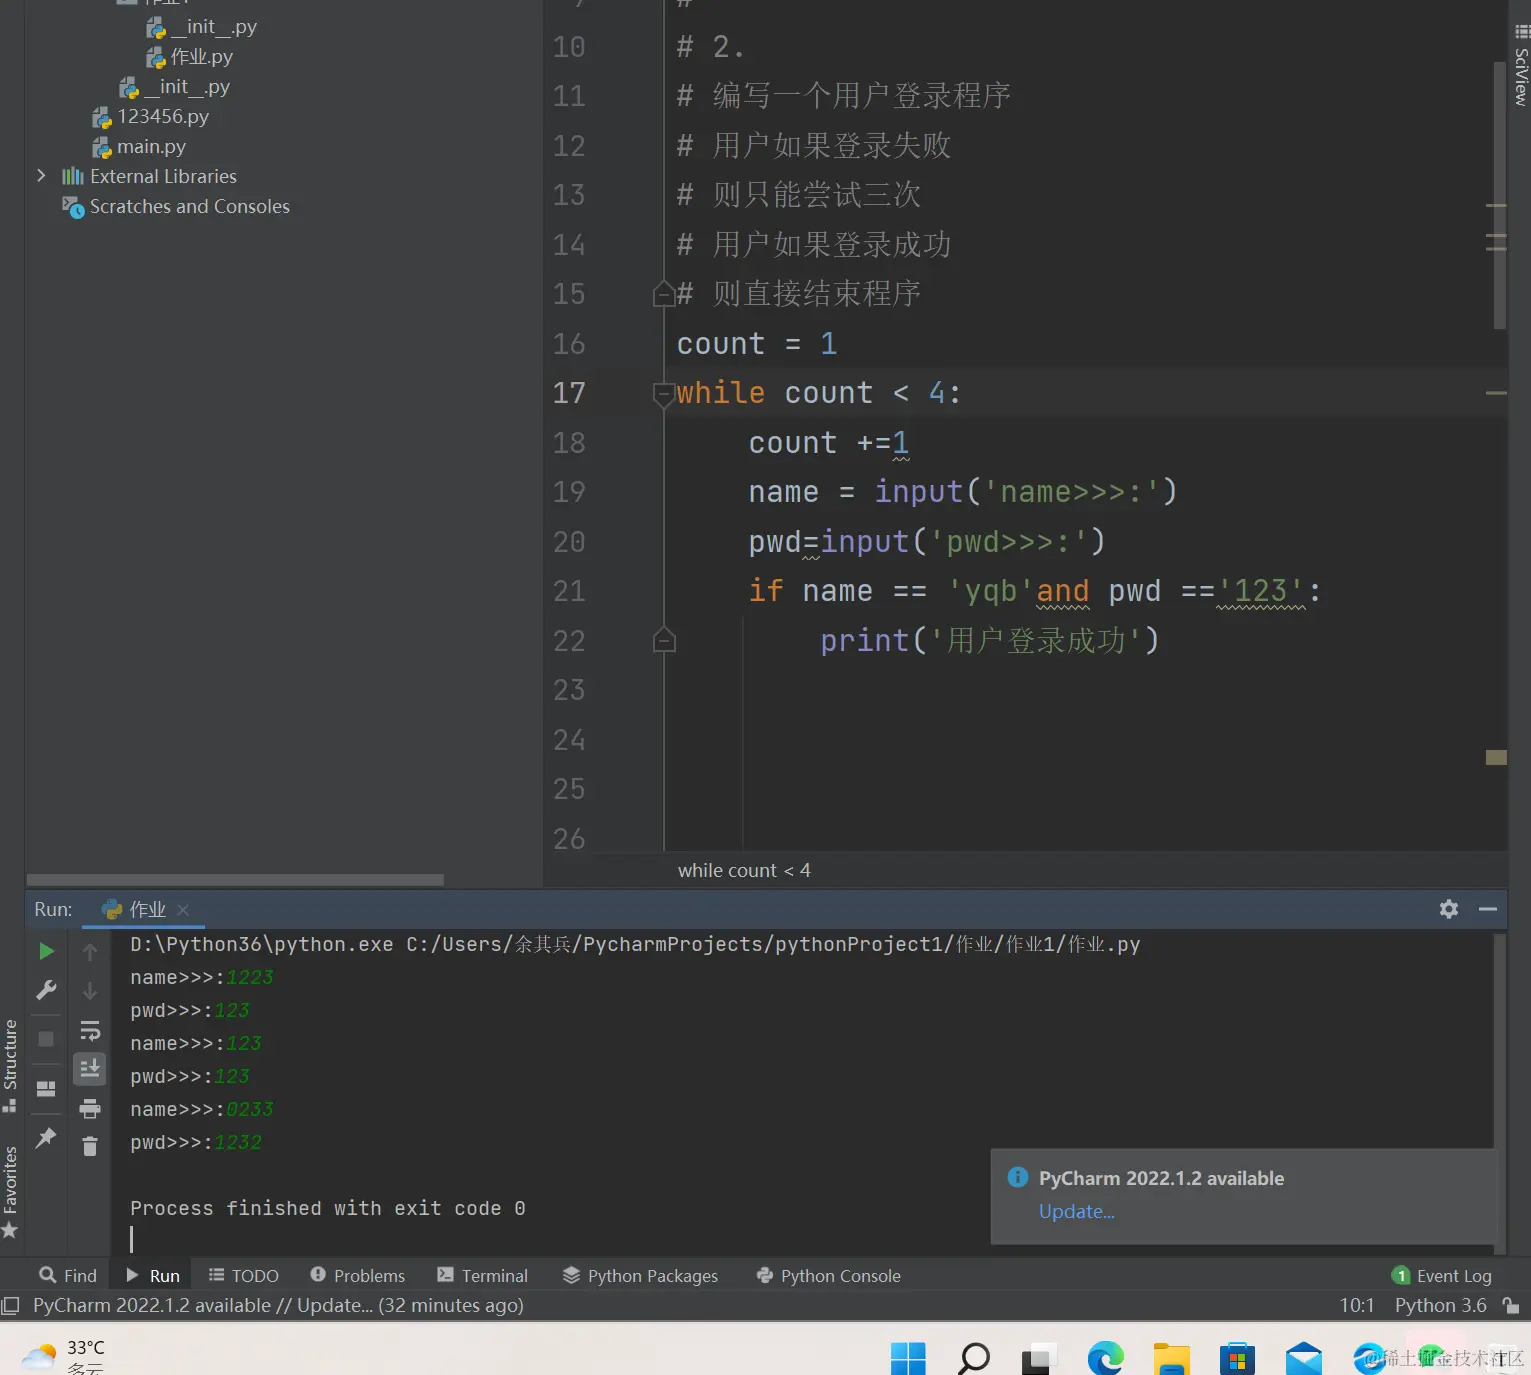Expand External Libraries tree node
1531x1375 pixels.
pos(41,176)
